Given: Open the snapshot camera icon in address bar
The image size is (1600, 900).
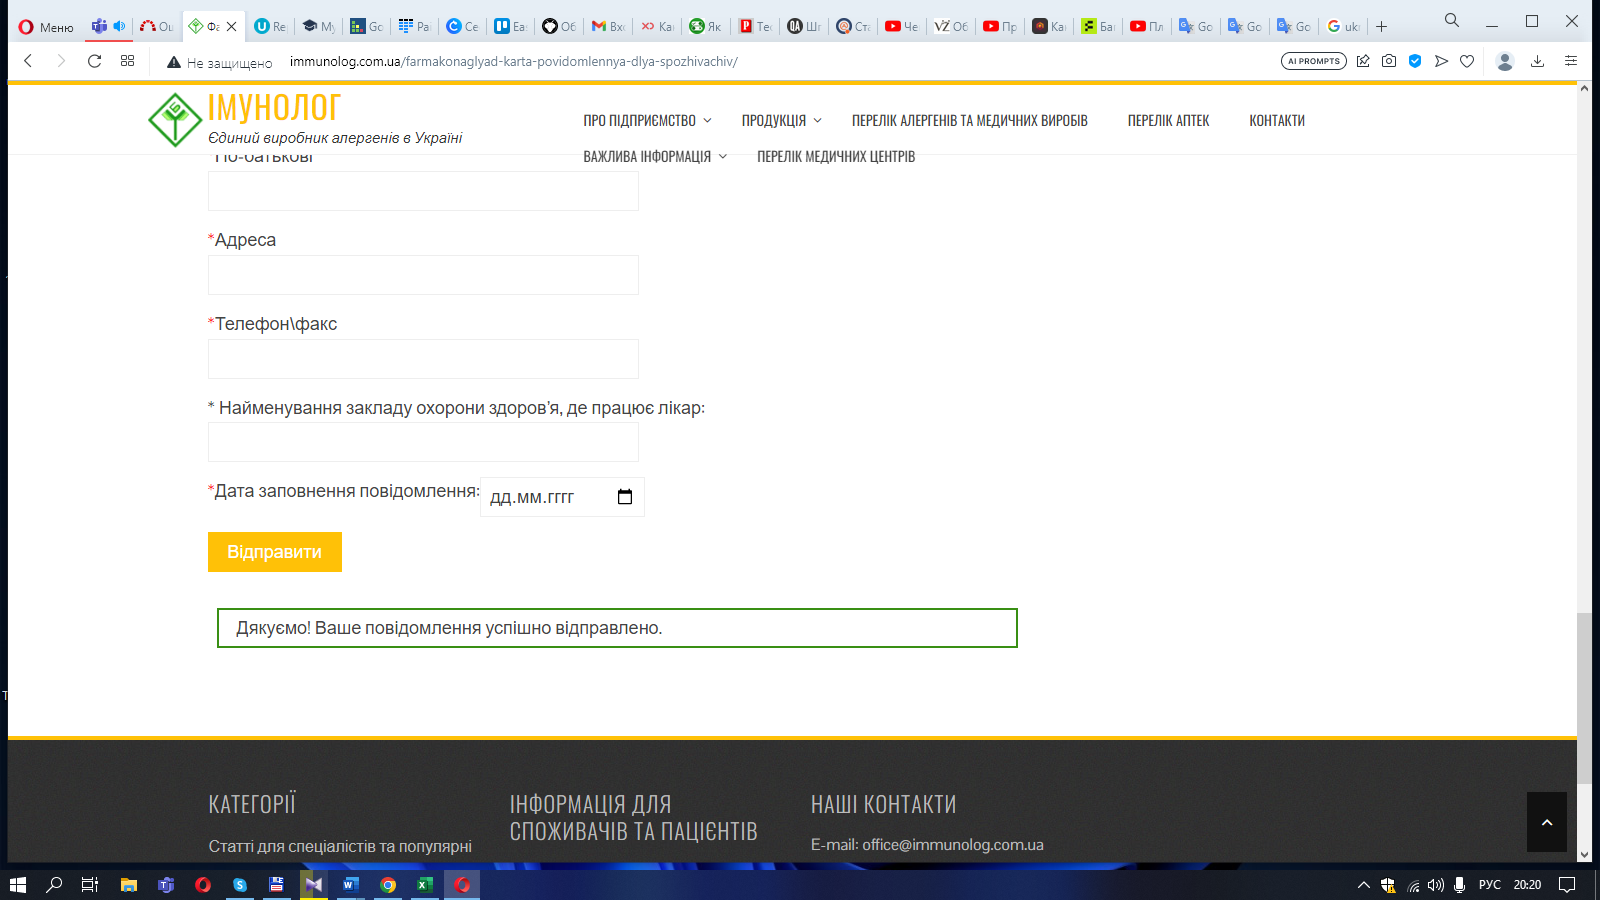Looking at the screenshot, I should tap(1389, 61).
